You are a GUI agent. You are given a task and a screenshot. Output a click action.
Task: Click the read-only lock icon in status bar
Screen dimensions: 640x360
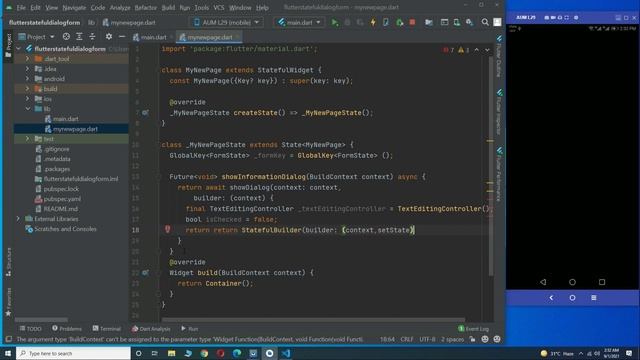[472, 339]
